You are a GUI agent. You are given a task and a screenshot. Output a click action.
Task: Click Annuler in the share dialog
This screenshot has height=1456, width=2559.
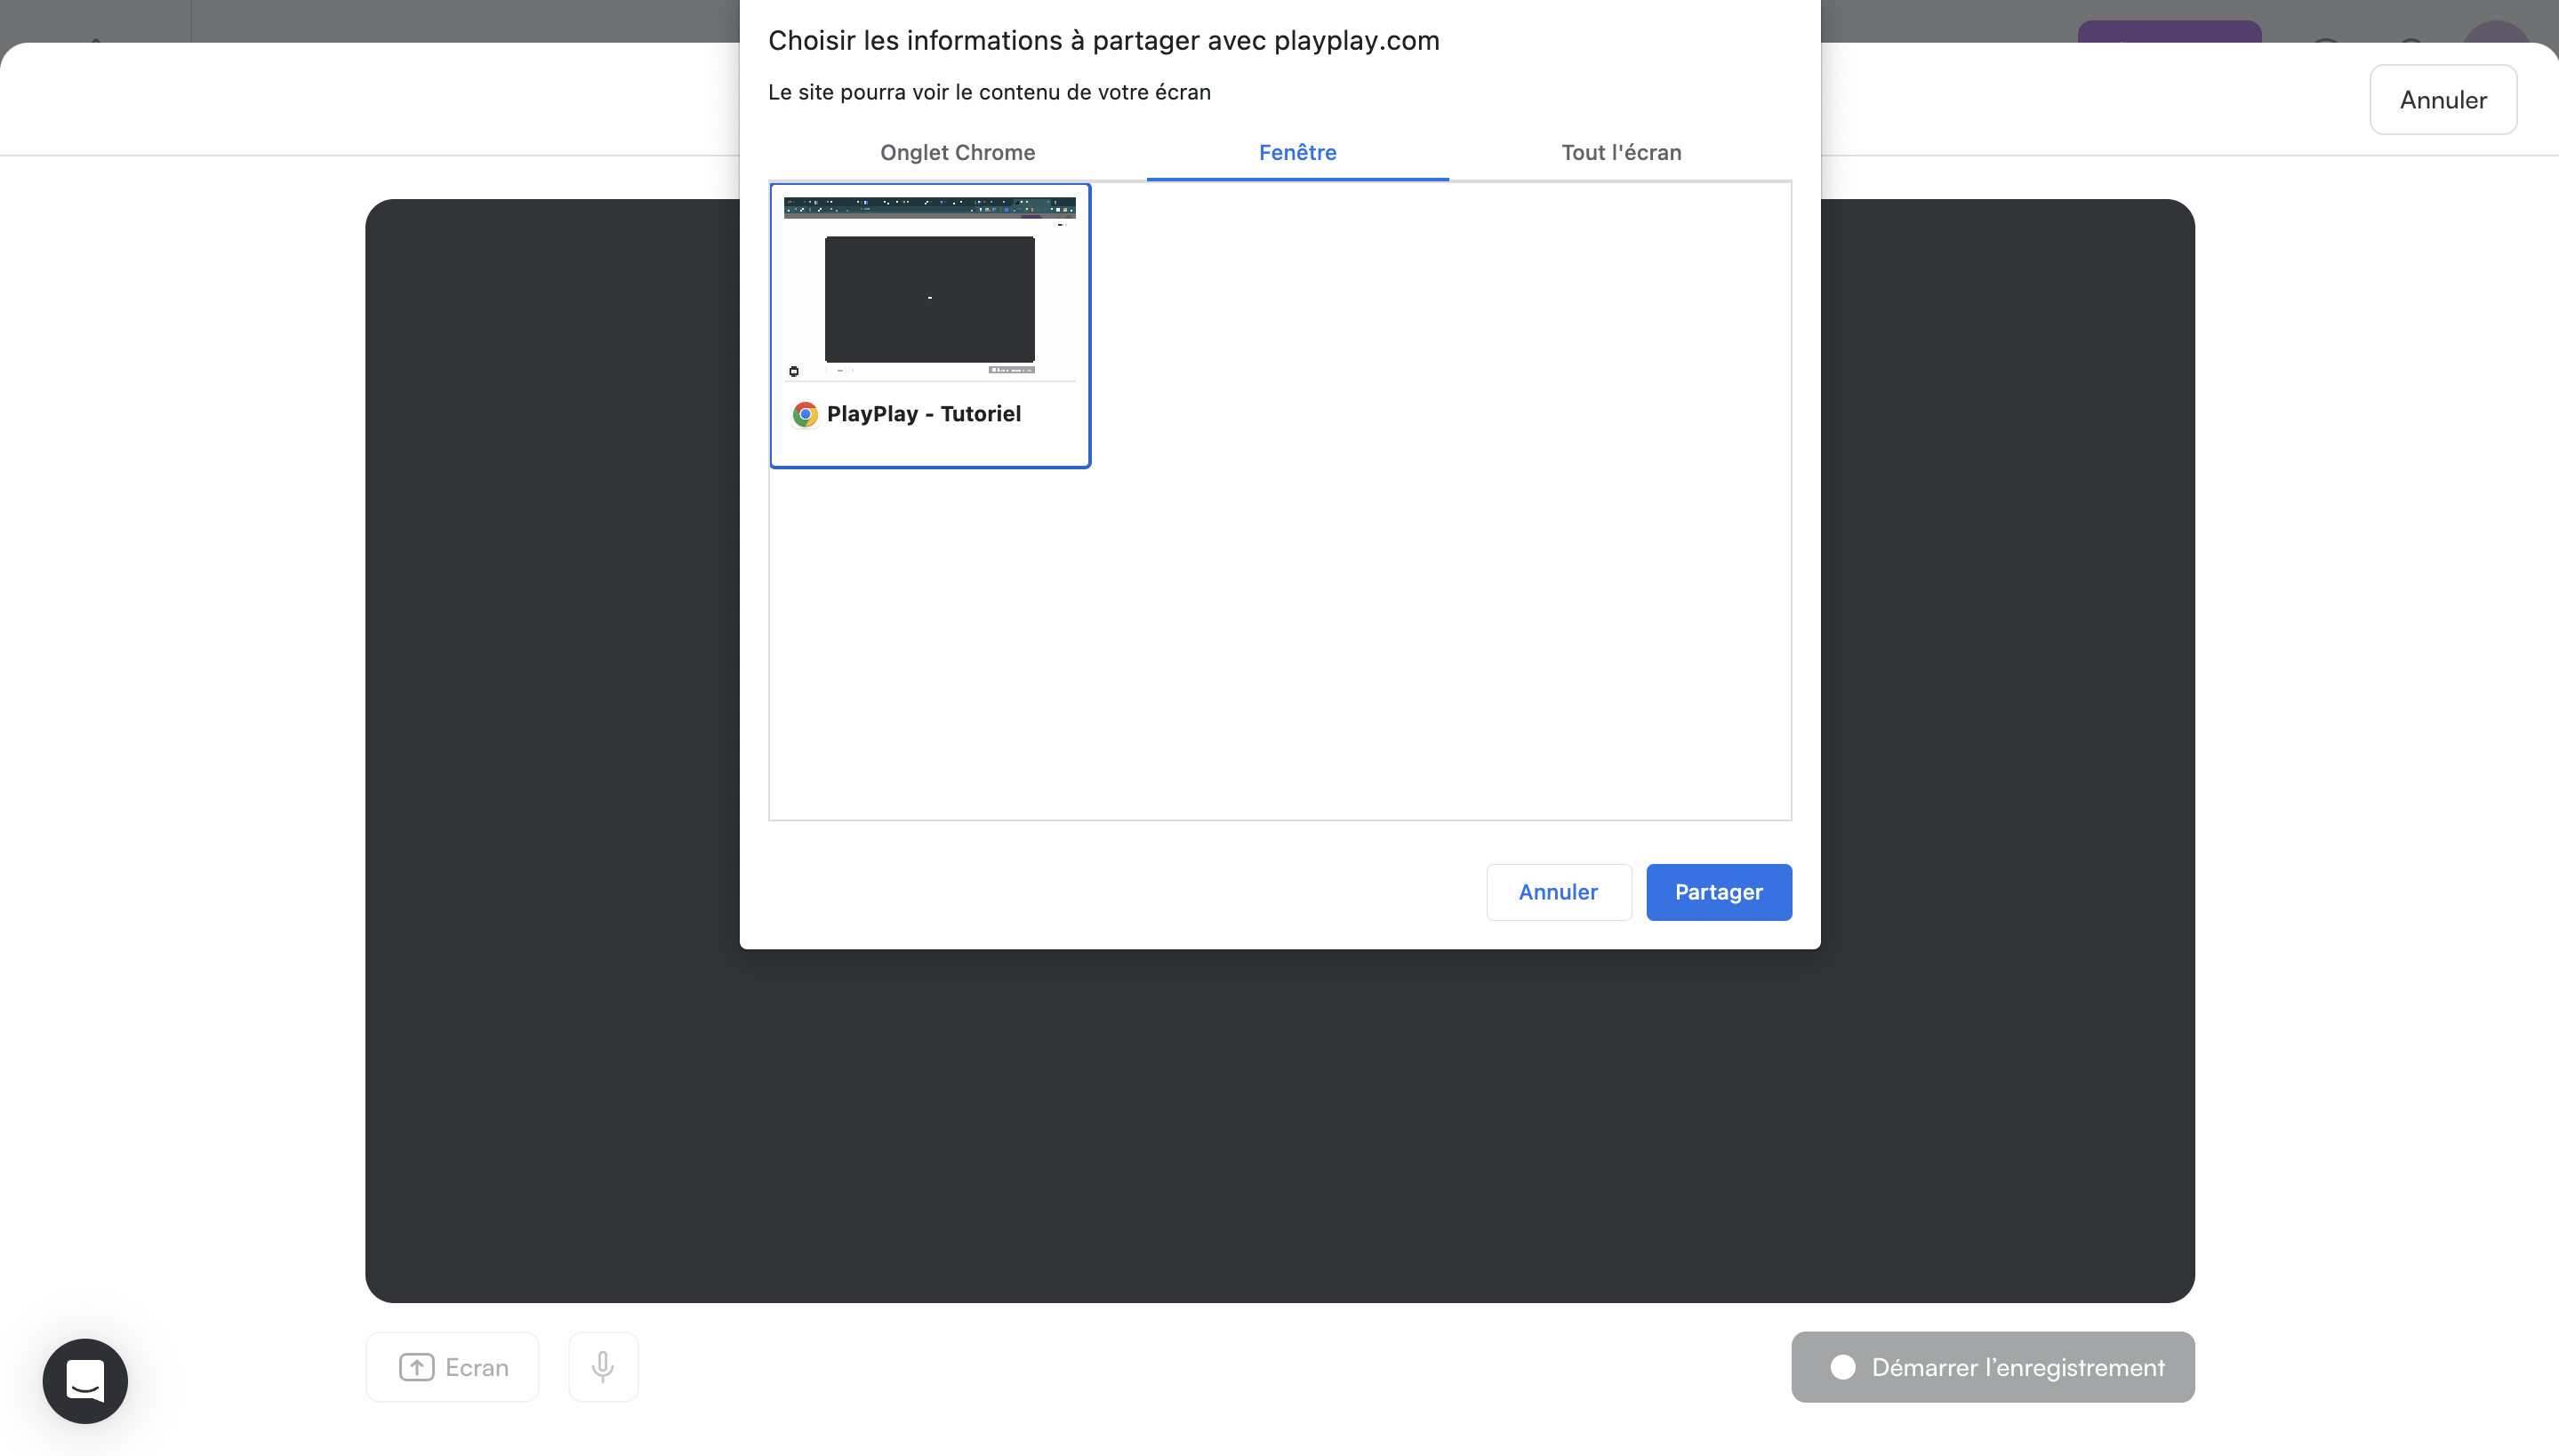click(x=1558, y=892)
